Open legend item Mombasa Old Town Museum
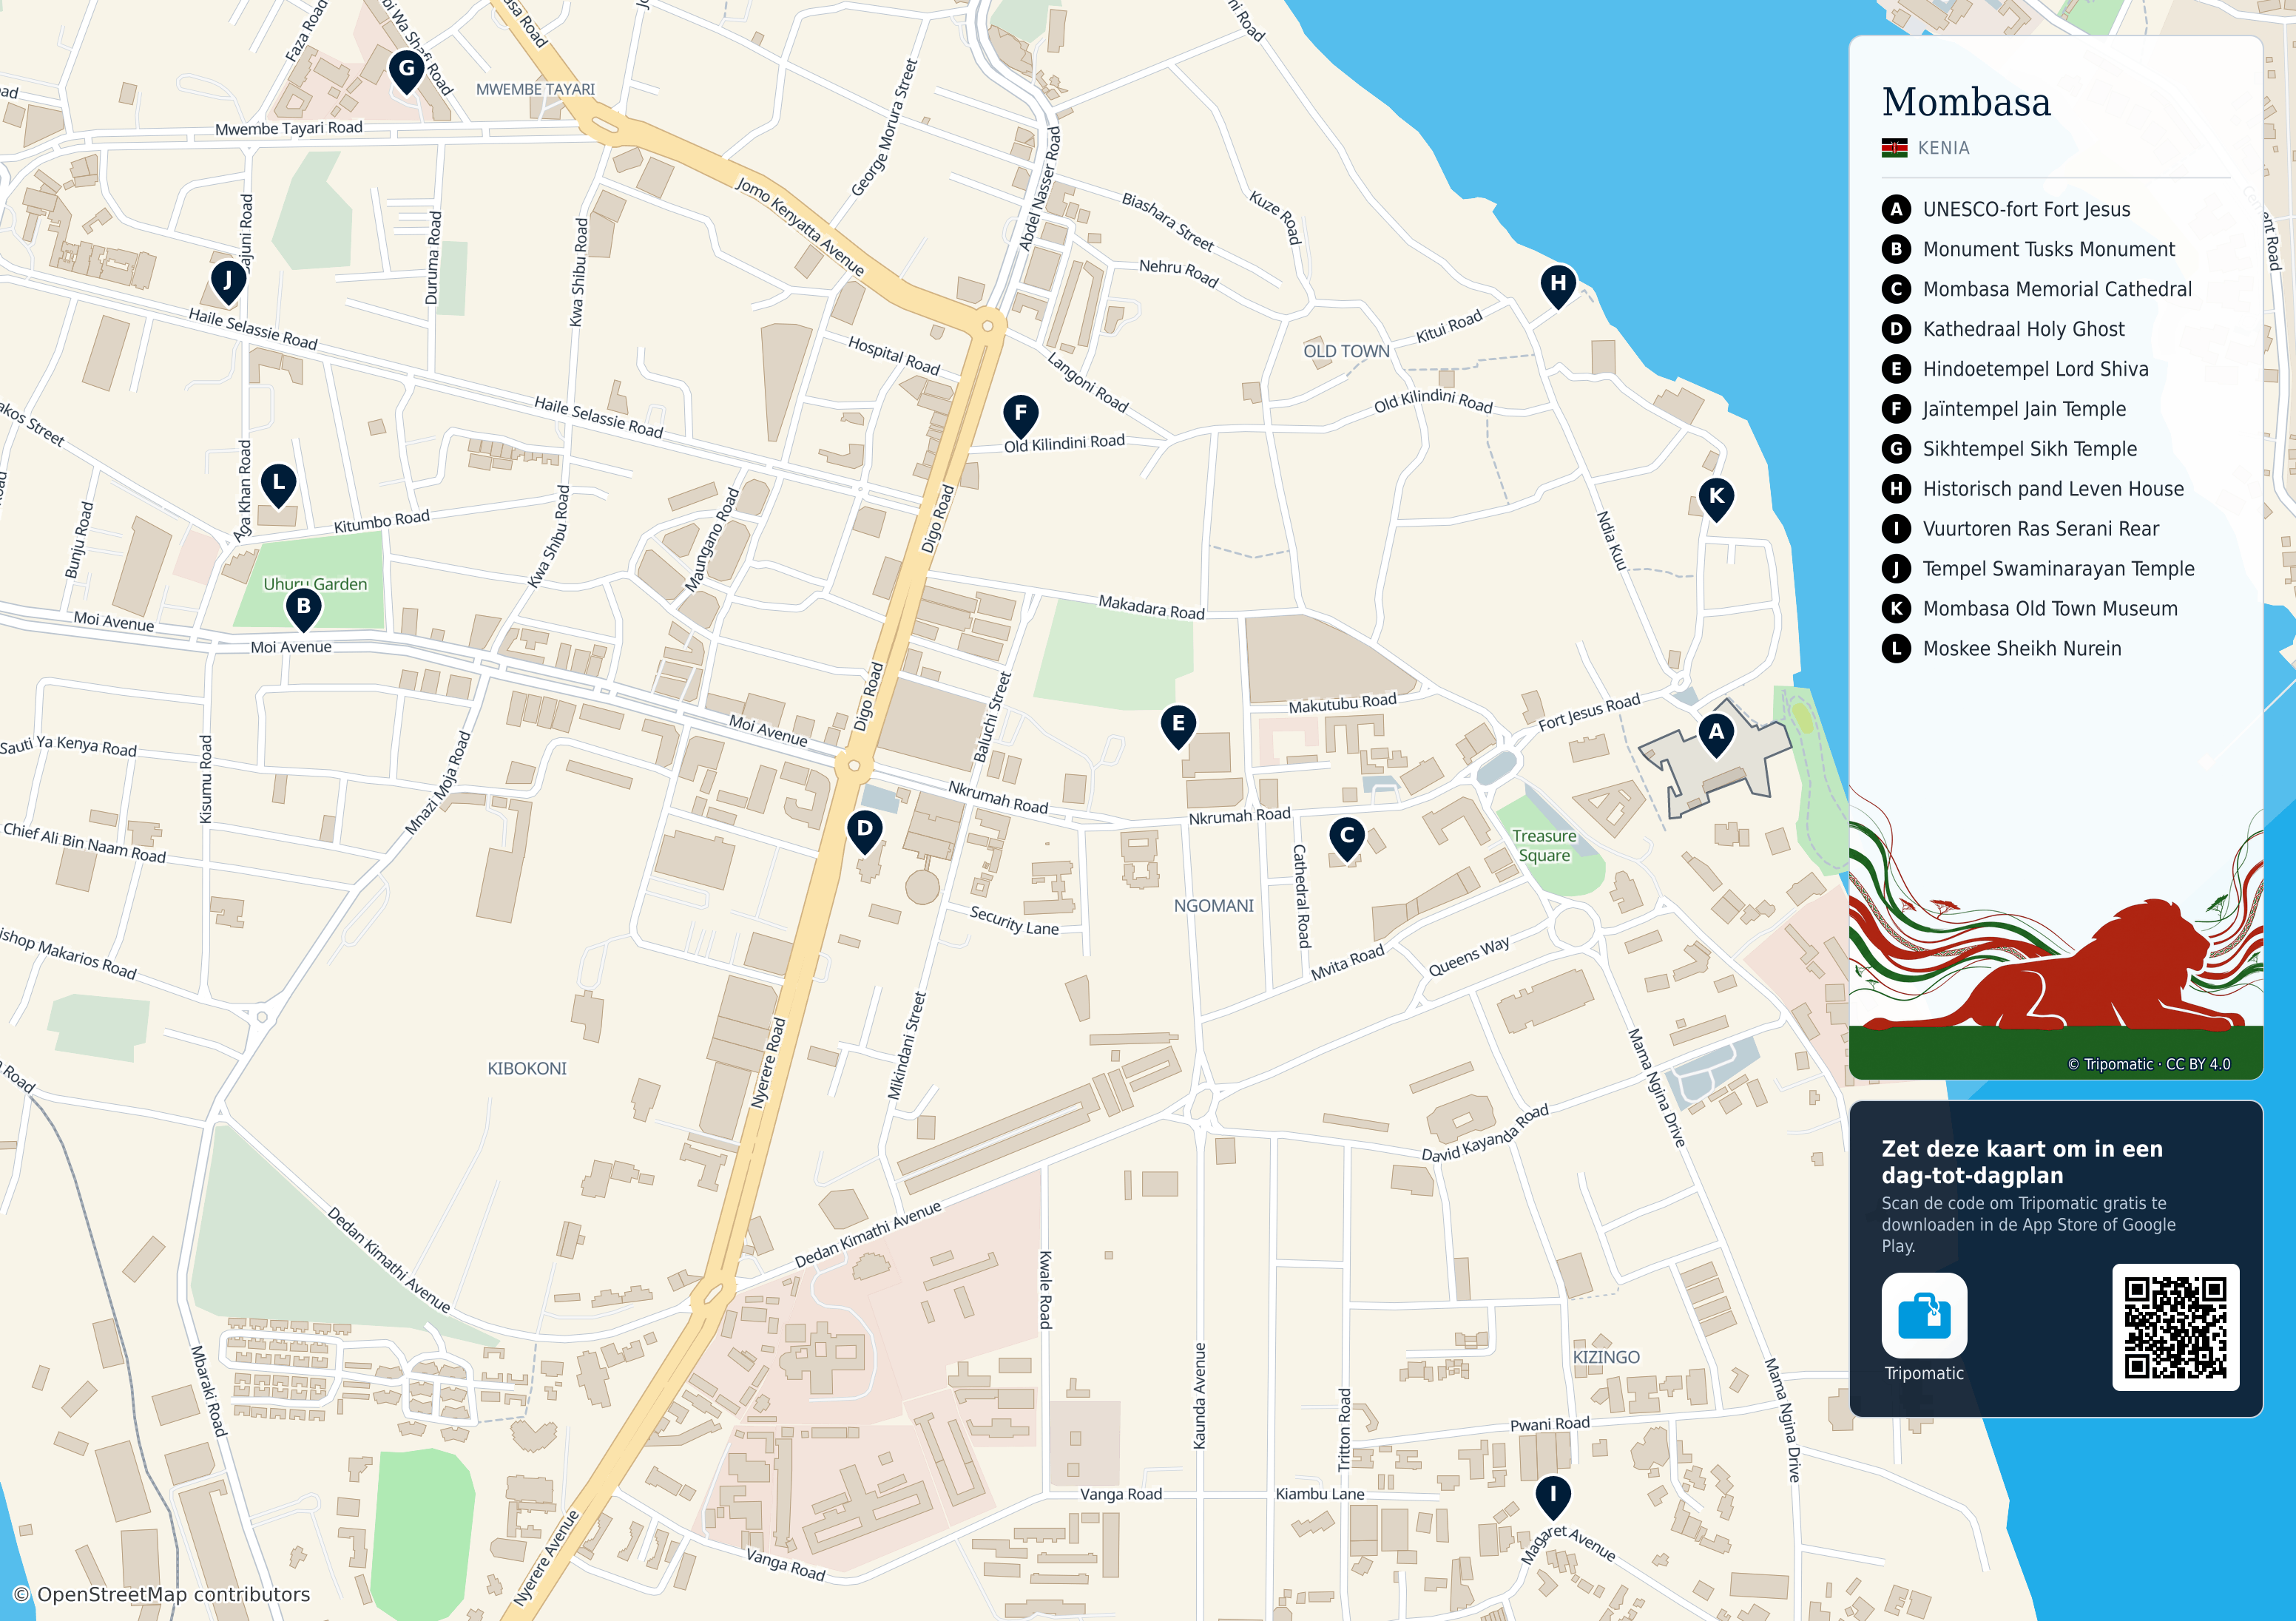 click(2029, 608)
